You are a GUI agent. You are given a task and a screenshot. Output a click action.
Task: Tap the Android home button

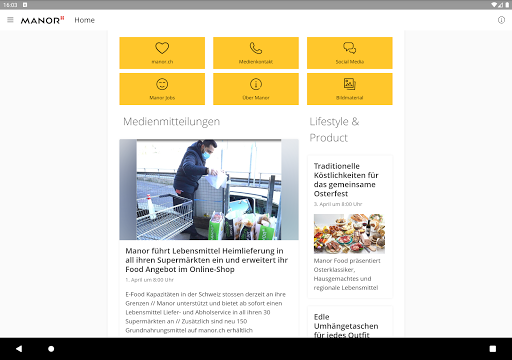[51, 349]
